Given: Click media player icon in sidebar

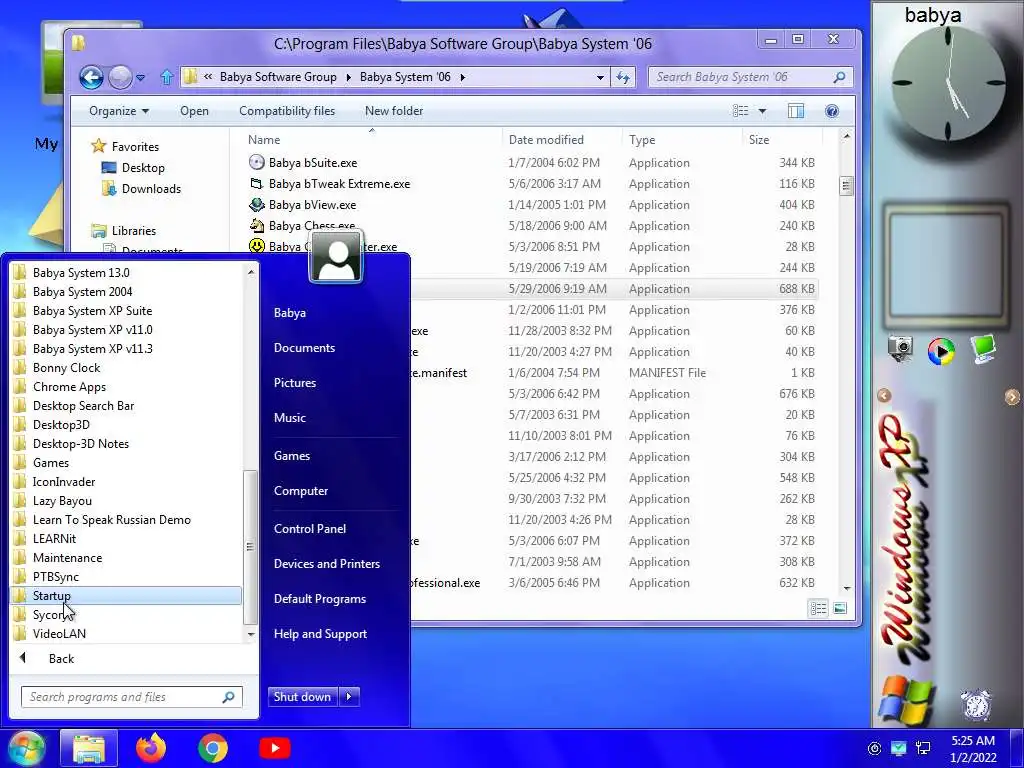Looking at the screenshot, I should (x=941, y=351).
